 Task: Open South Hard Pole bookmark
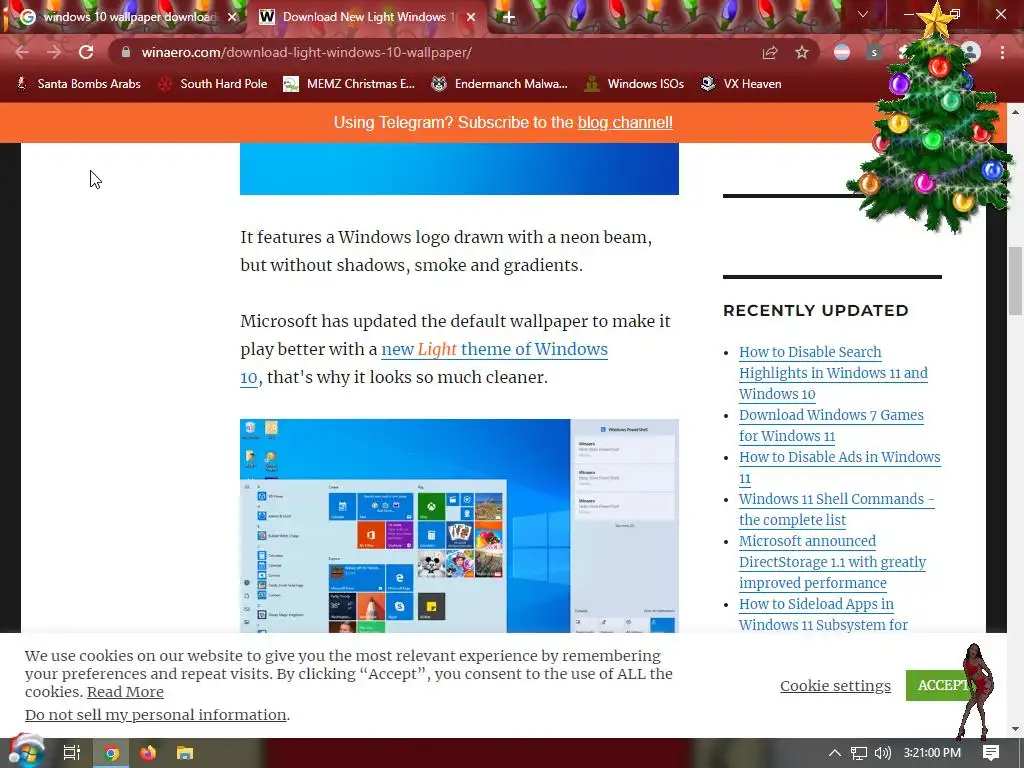coord(214,84)
